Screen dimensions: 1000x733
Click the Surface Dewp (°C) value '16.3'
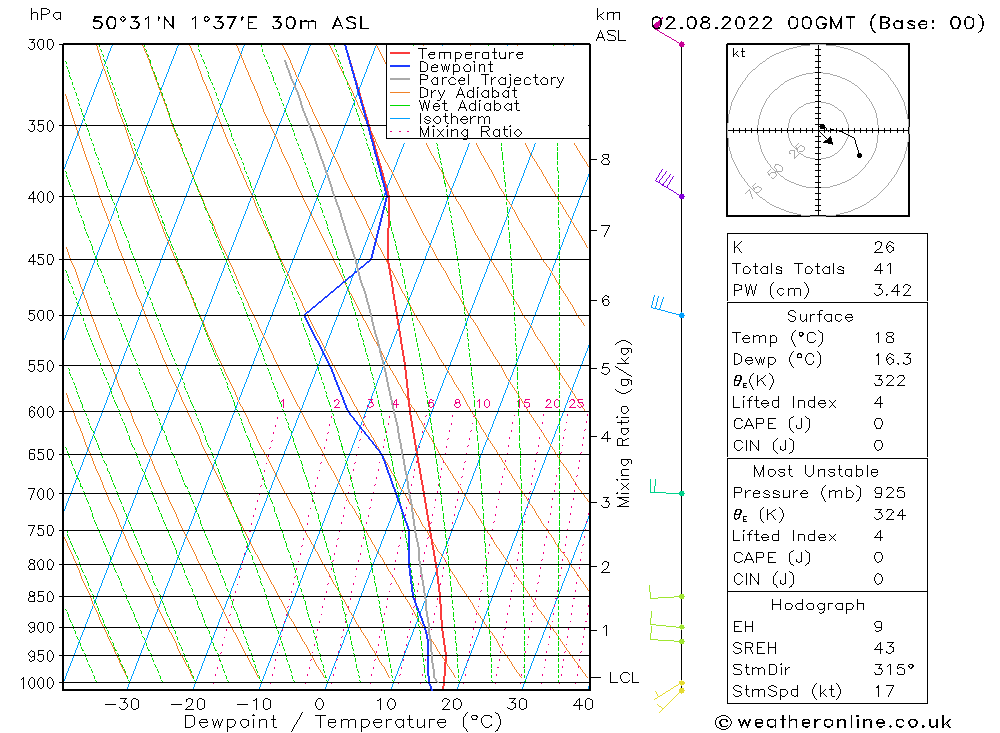[893, 360]
